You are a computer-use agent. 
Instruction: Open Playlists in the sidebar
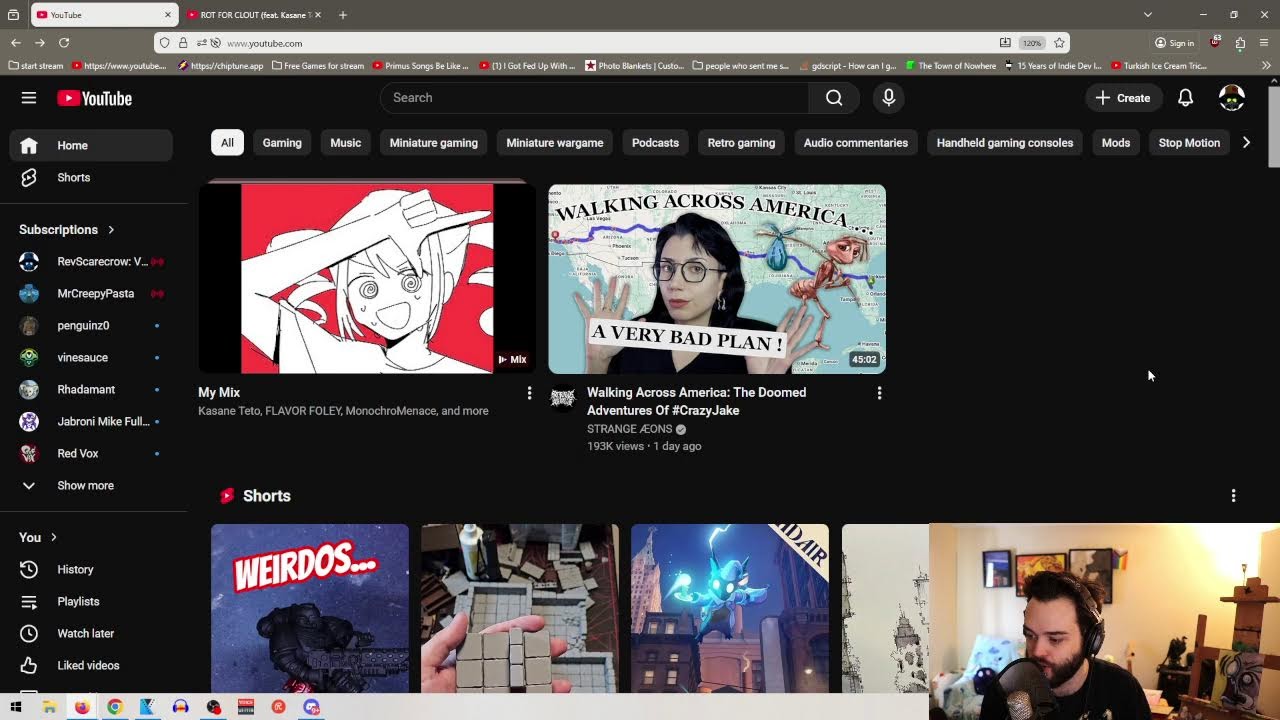(x=91, y=602)
